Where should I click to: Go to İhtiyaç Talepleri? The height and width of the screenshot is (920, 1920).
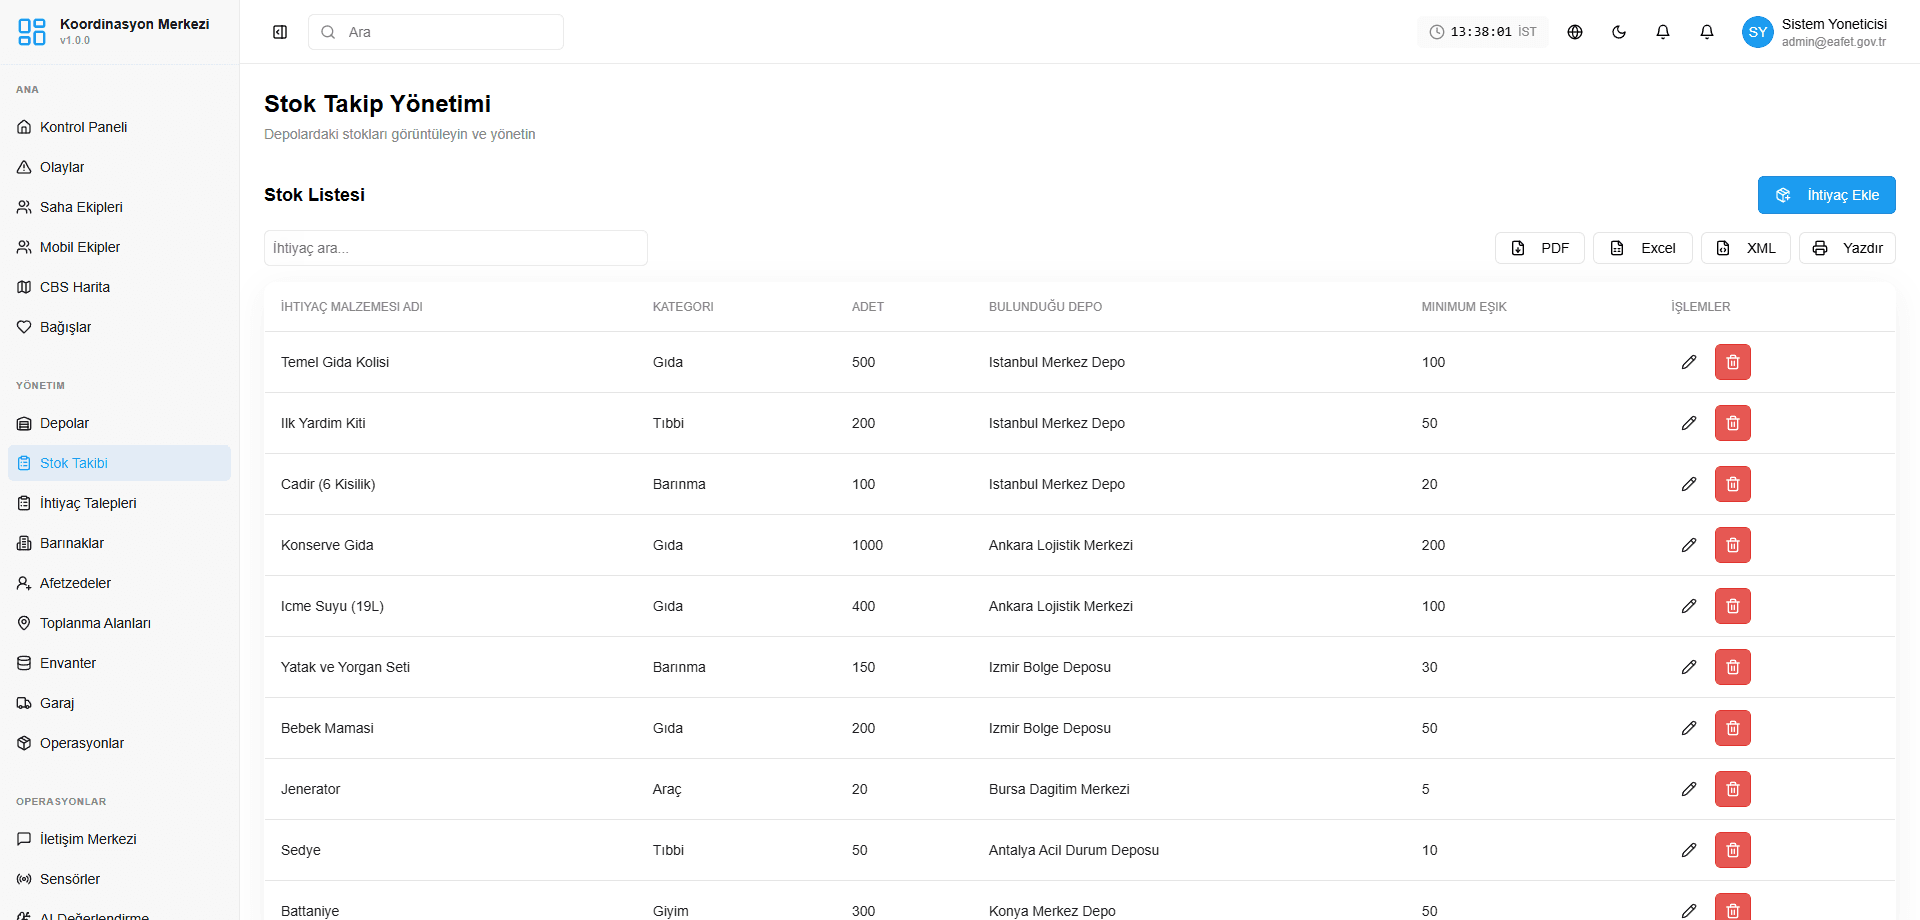coord(119,503)
